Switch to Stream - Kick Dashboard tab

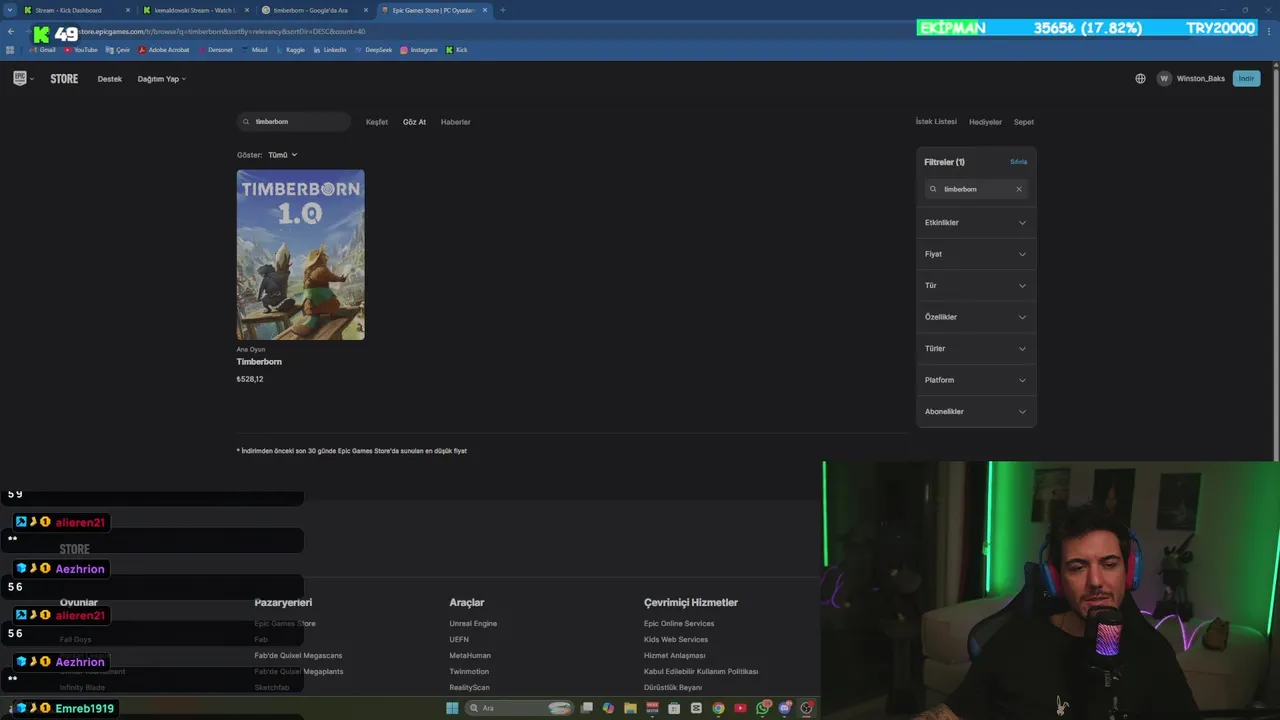[76, 10]
